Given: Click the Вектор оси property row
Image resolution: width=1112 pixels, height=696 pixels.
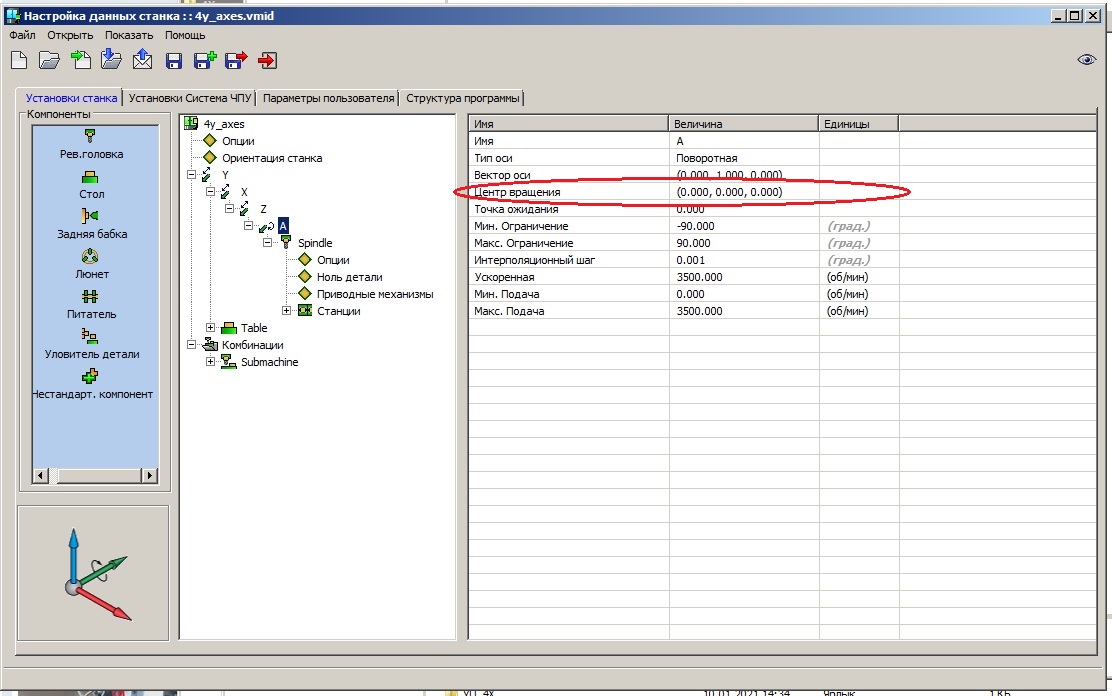Looking at the screenshot, I should tap(782, 175).
